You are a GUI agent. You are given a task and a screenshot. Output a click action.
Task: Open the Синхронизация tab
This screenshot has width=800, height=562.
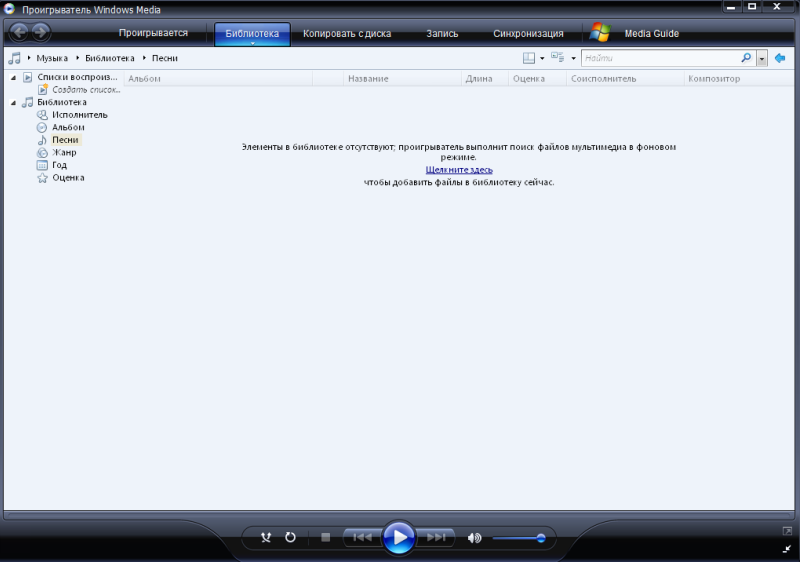528,33
